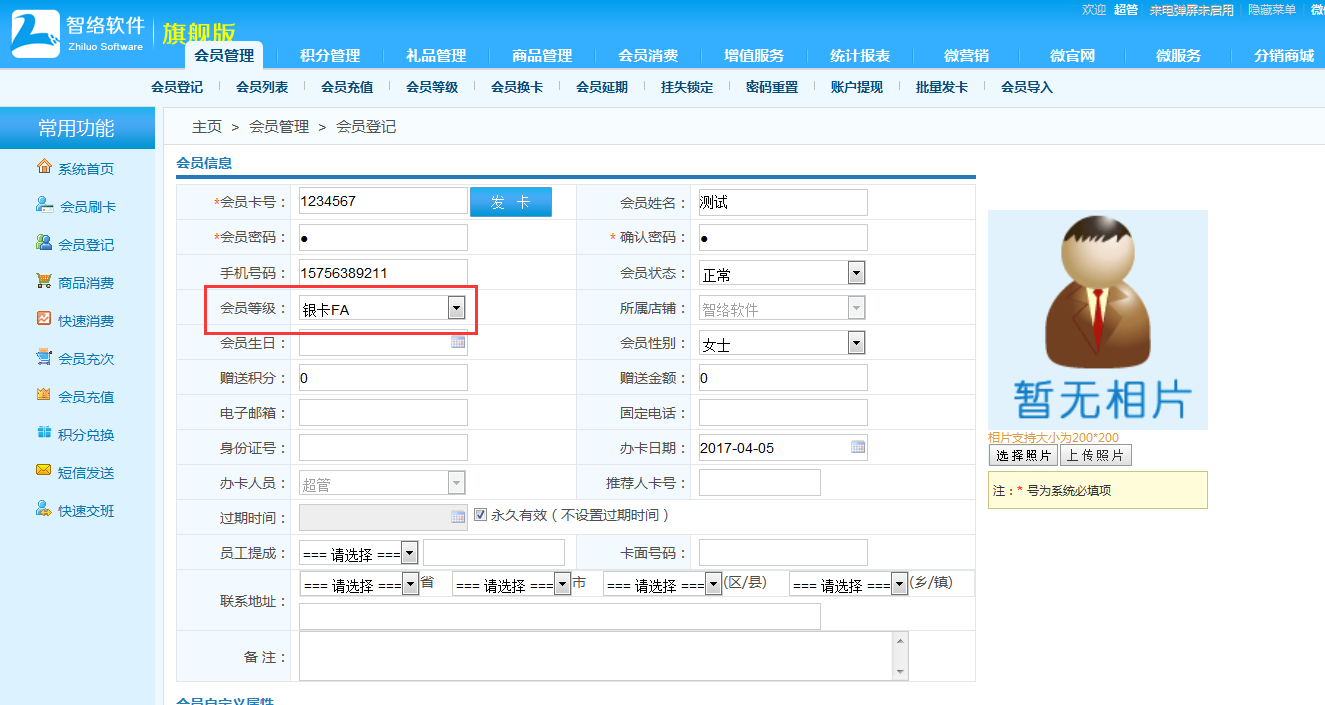Expand the 员工提成 selection dropdown
Screen dimensions: 1325x705
[410, 553]
